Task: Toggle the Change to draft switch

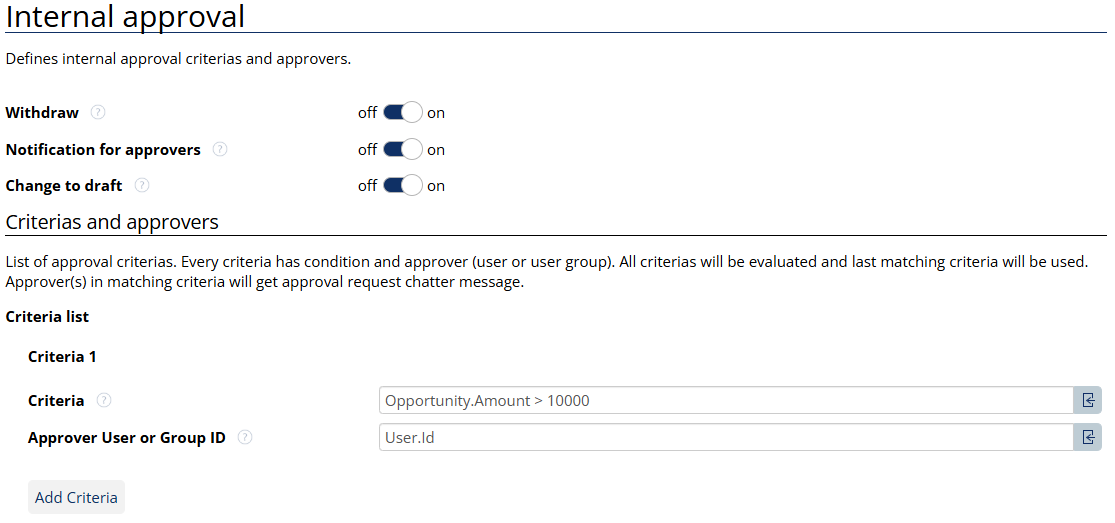Action: (402, 186)
